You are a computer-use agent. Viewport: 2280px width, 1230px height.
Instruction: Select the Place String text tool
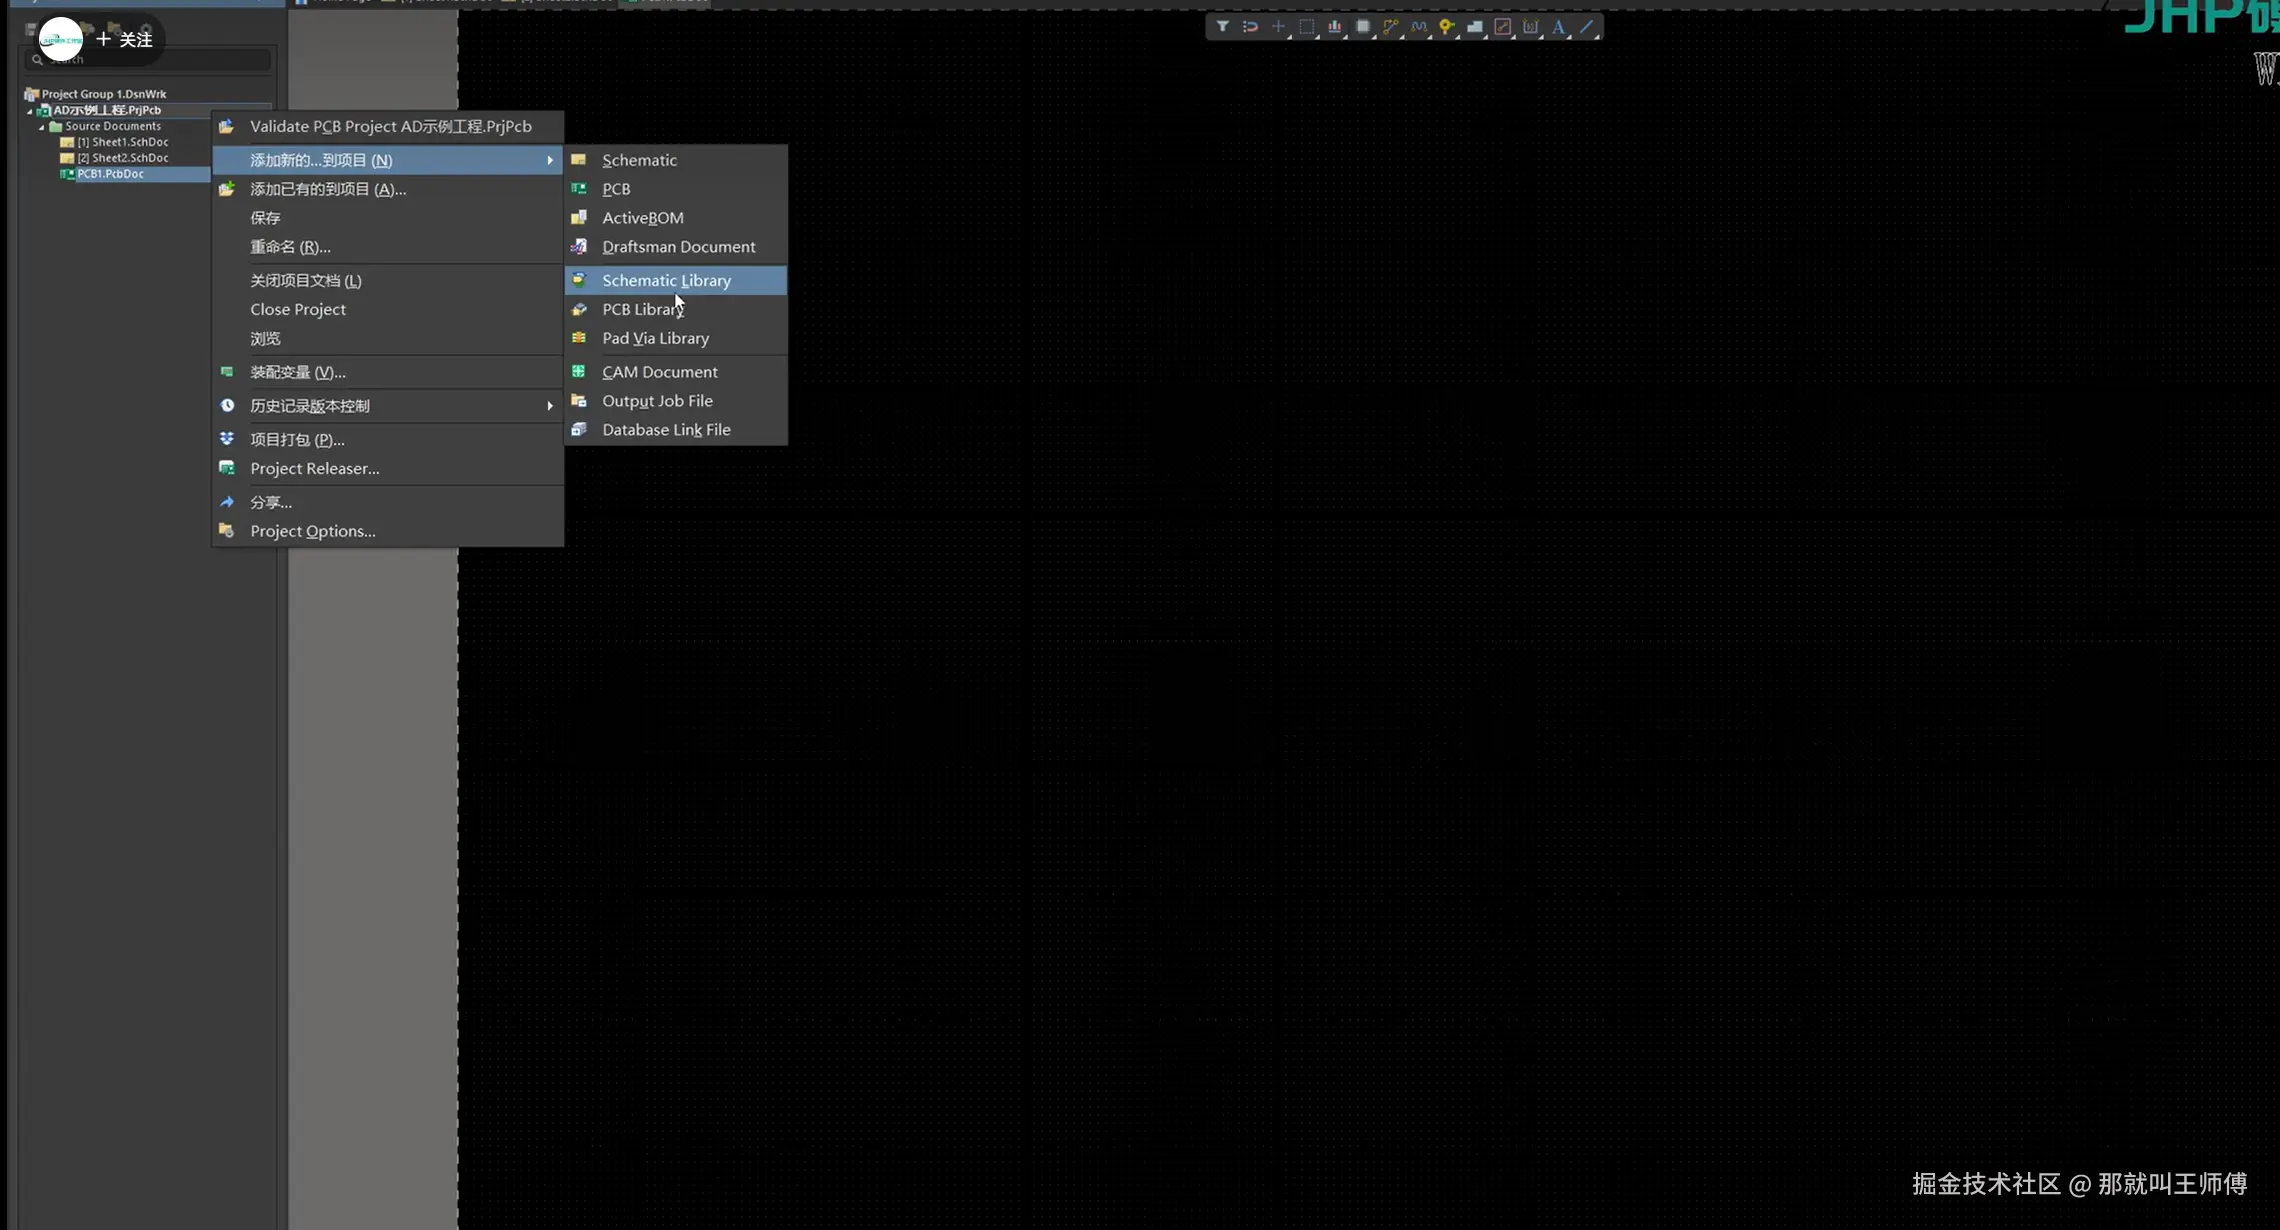click(x=1558, y=27)
